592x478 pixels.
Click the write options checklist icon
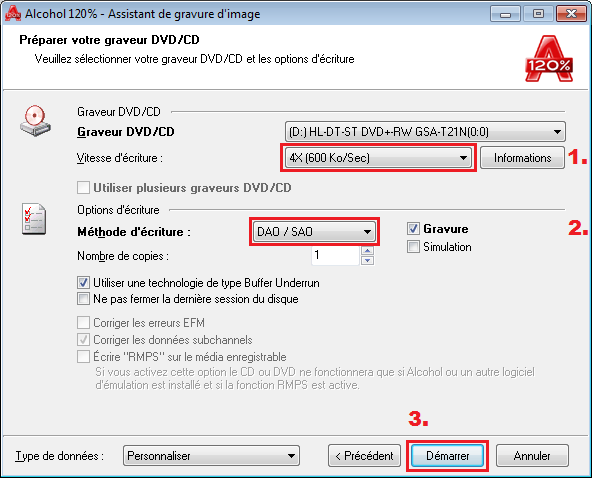point(34,219)
